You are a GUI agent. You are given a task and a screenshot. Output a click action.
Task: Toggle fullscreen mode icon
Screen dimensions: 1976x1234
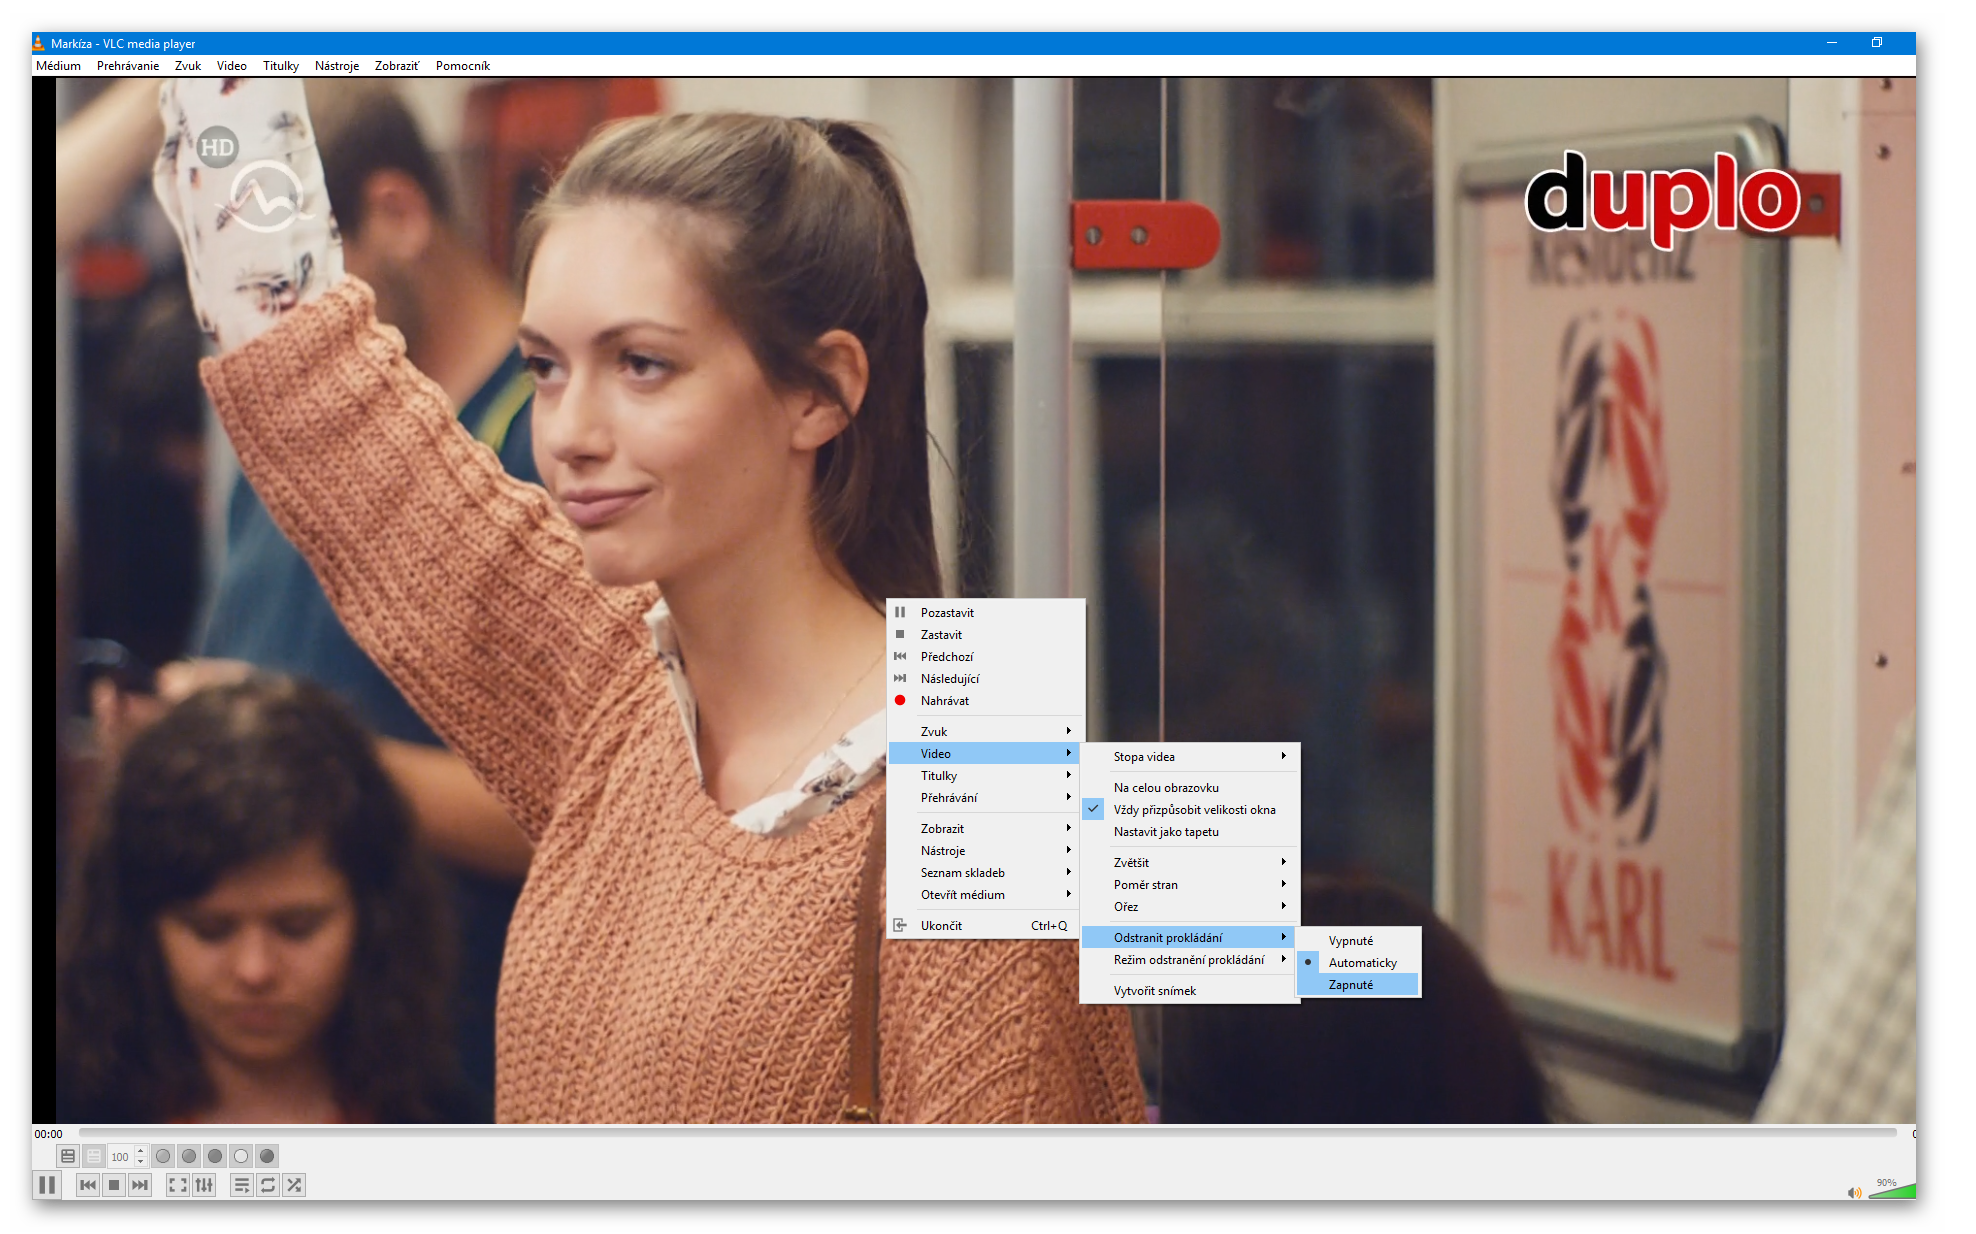177,1185
